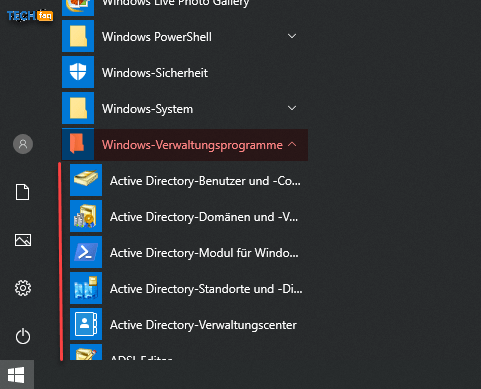The width and height of the screenshot is (481, 389).
Task: Click the Windows-Sicherheit shield icon
Action: pos(78,72)
